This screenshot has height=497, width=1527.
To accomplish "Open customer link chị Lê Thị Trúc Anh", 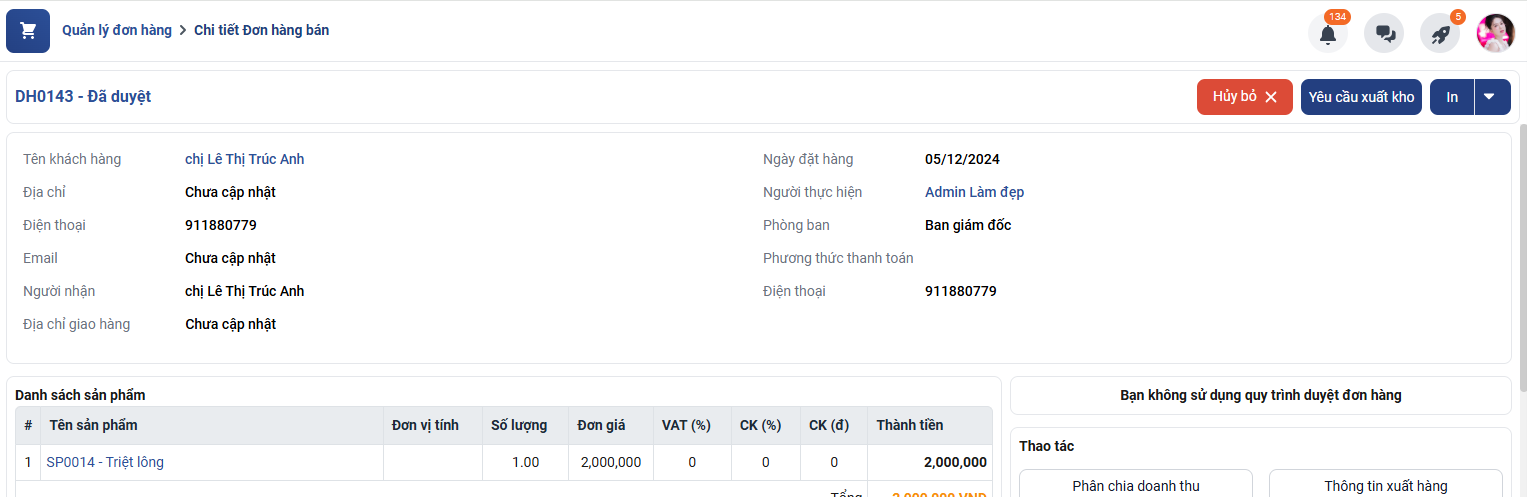I will click(x=244, y=159).
